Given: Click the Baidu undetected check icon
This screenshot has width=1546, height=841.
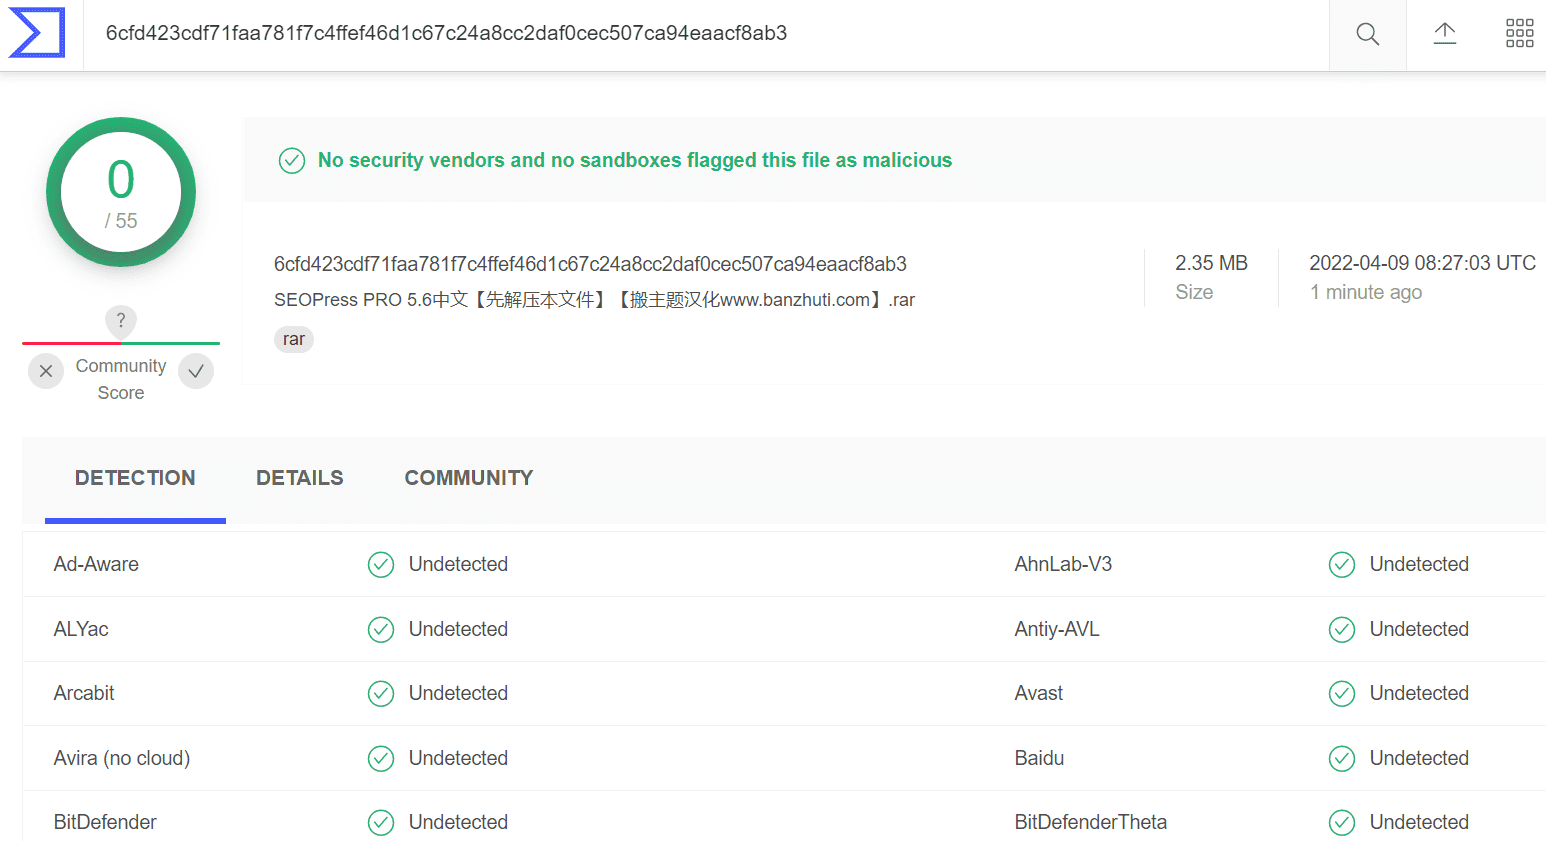Looking at the screenshot, I should click(x=1342, y=759).
